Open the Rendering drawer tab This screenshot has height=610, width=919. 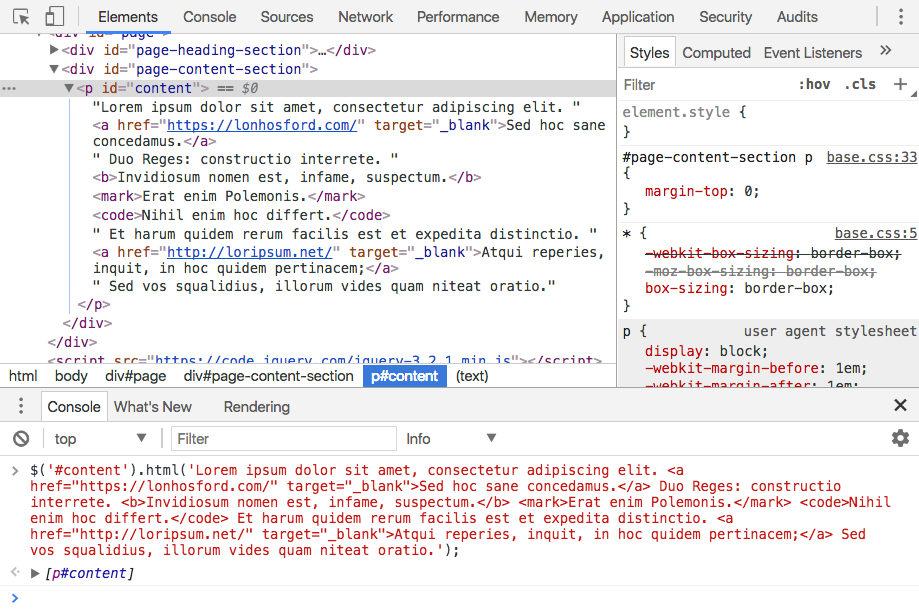[256, 407]
